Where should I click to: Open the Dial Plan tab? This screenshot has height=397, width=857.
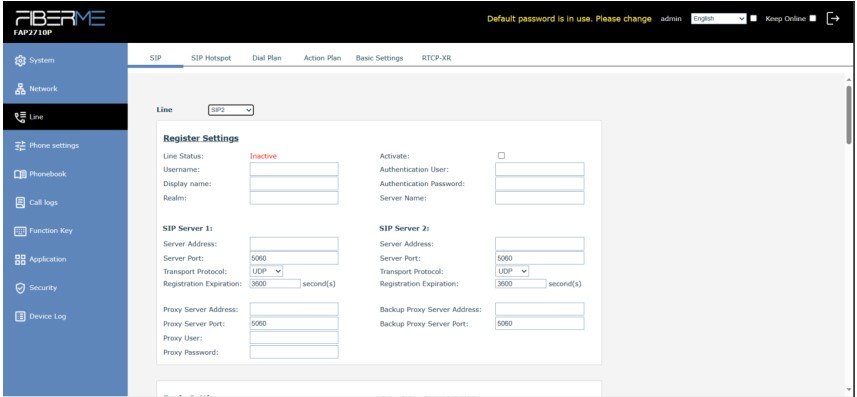pos(267,58)
